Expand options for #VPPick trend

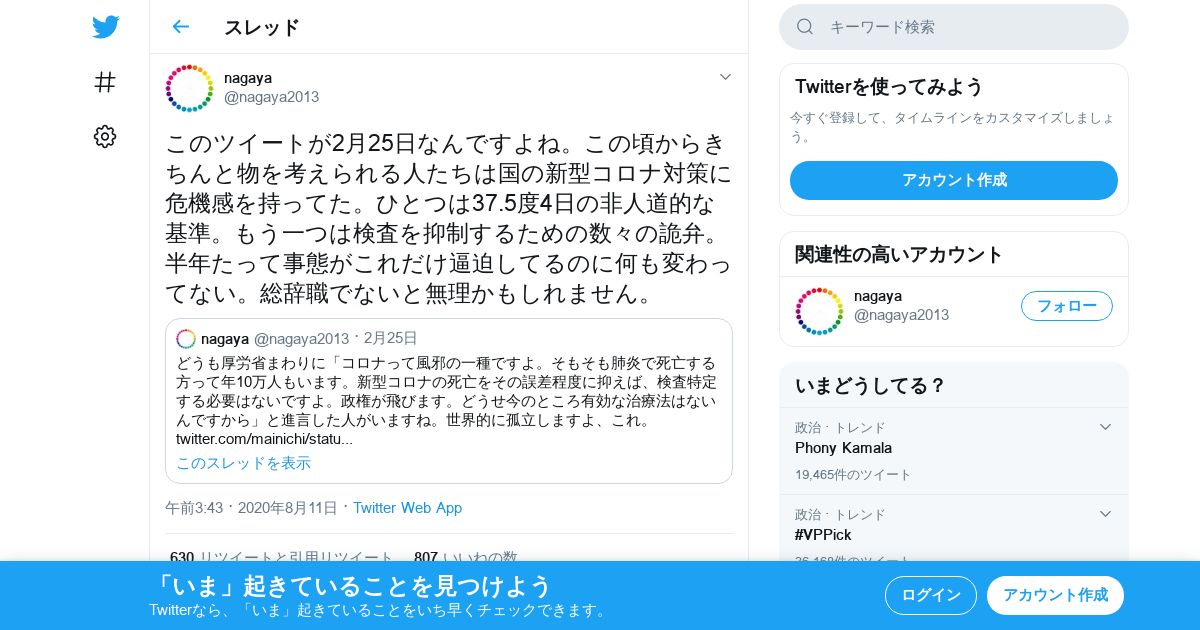[1105, 514]
